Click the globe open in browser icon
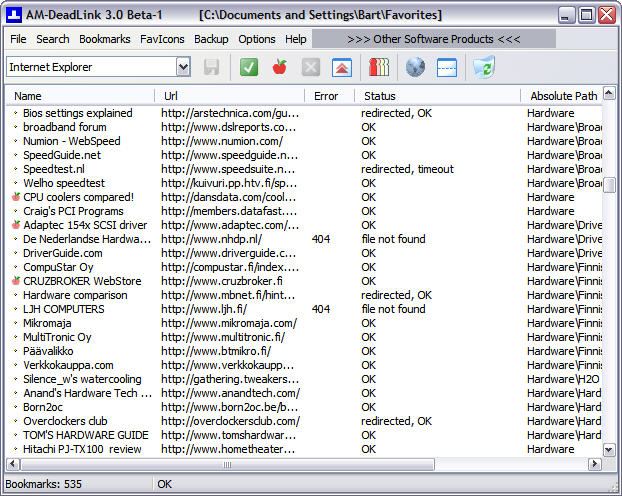The height and width of the screenshot is (496, 622). (x=415, y=67)
